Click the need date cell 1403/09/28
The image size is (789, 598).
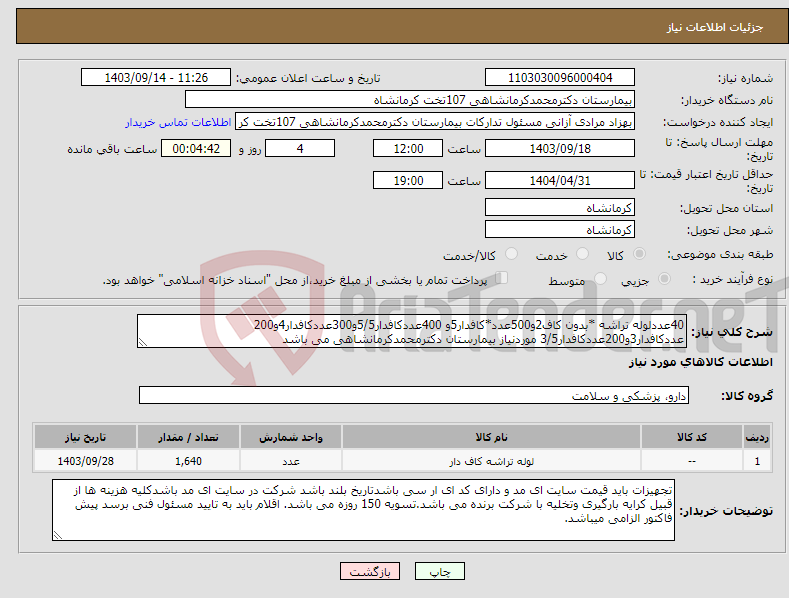86,461
